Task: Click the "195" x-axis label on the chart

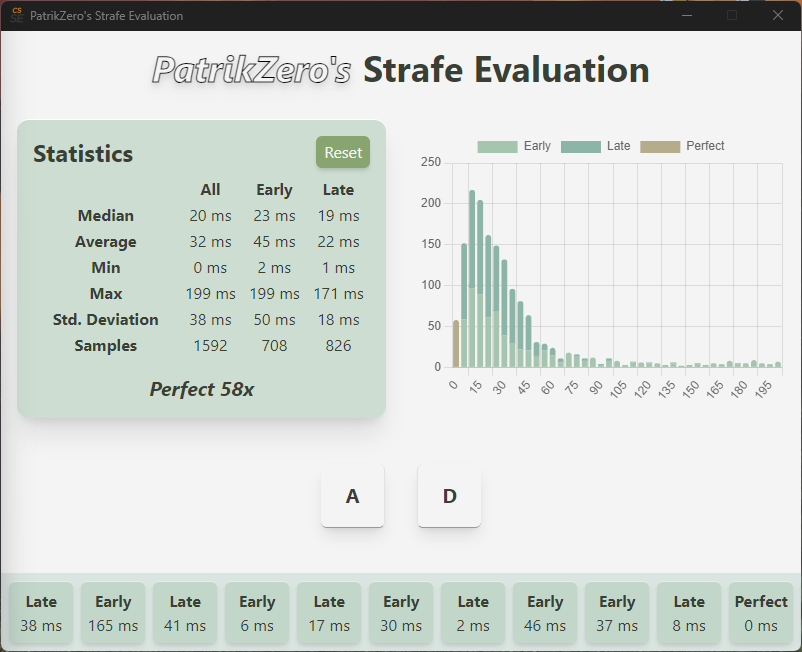Action: coord(763,389)
